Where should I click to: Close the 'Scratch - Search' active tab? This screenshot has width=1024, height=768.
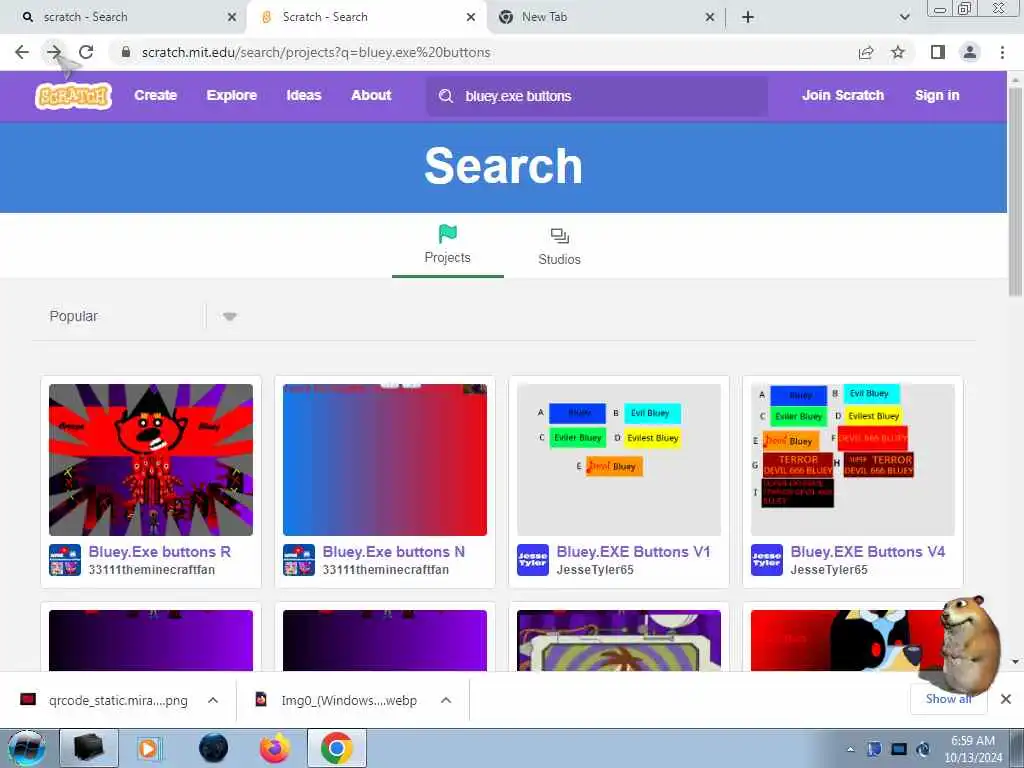click(x=471, y=17)
